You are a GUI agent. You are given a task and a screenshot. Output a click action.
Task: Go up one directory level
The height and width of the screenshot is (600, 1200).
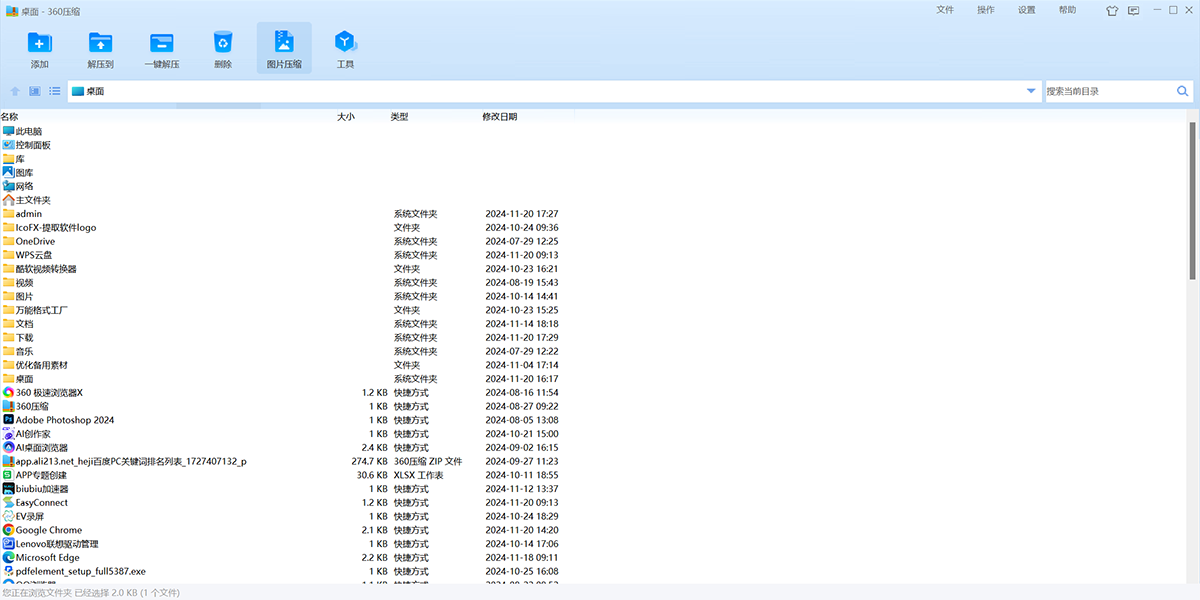(x=15, y=91)
